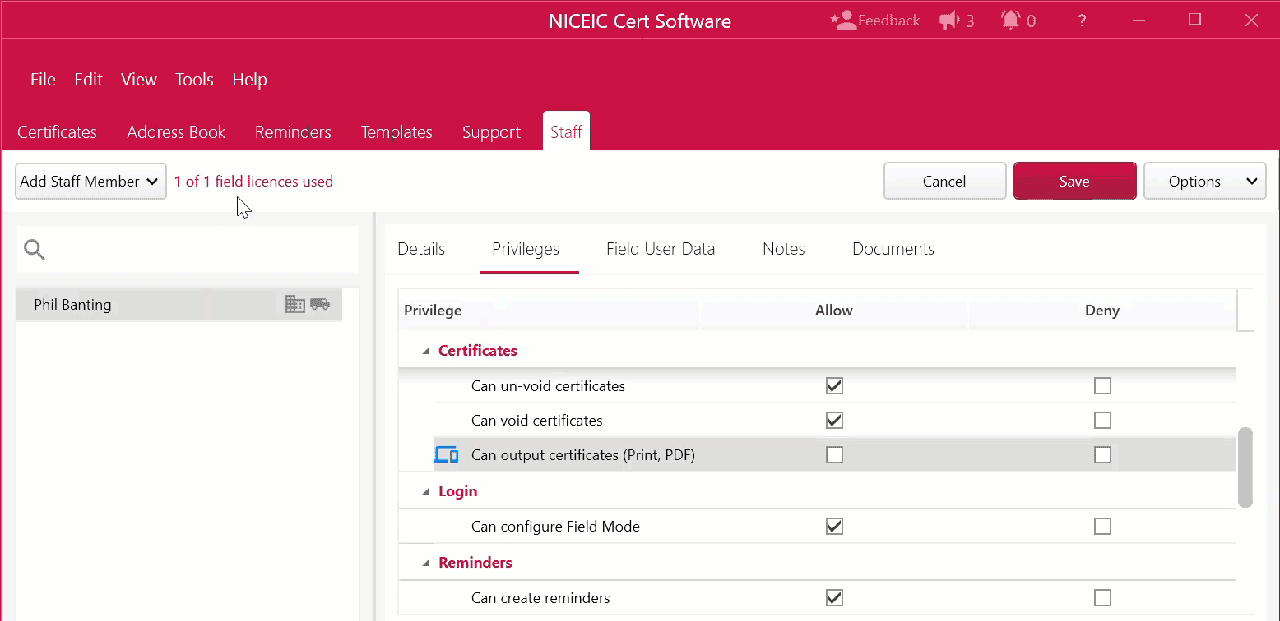The image size is (1280, 621).
Task: Switch to the Certificates tab
Action: pyautogui.click(x=57, y=132)
